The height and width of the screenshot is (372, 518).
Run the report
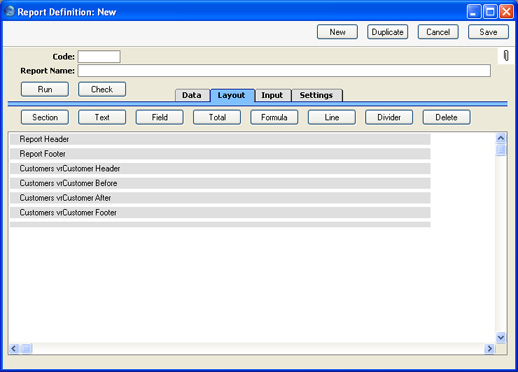pos(45,89)
